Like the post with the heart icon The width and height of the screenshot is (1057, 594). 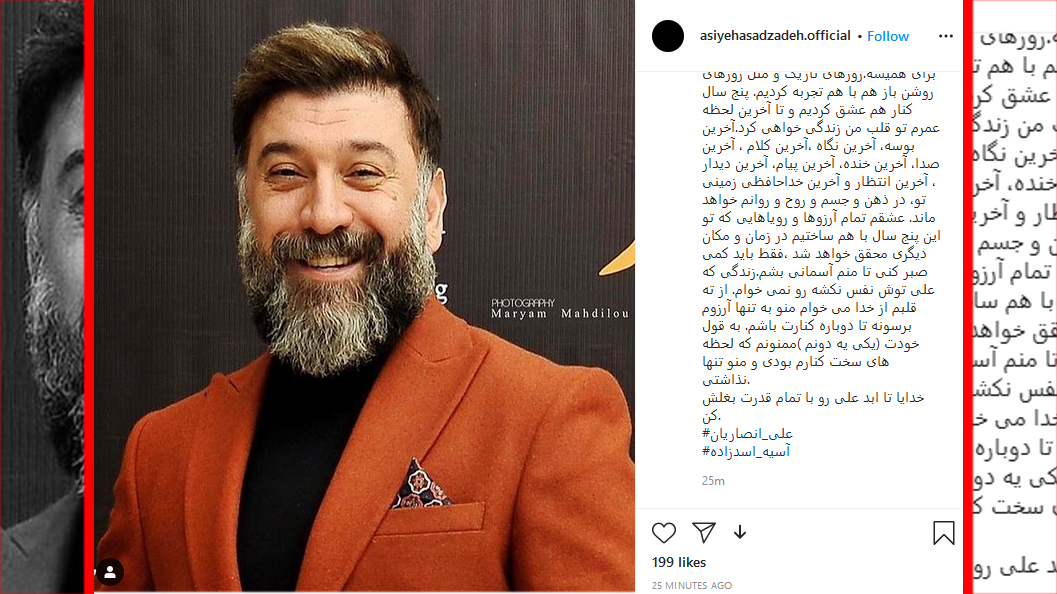[x=663, y=533]
